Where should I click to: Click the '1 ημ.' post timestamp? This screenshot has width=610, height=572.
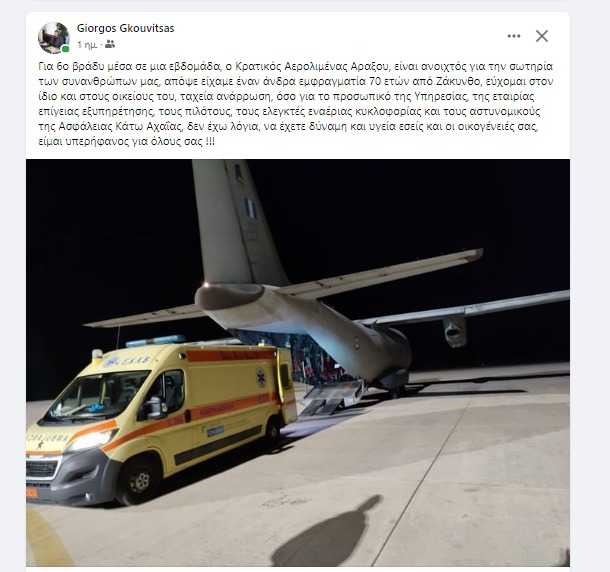pos(87,45)
